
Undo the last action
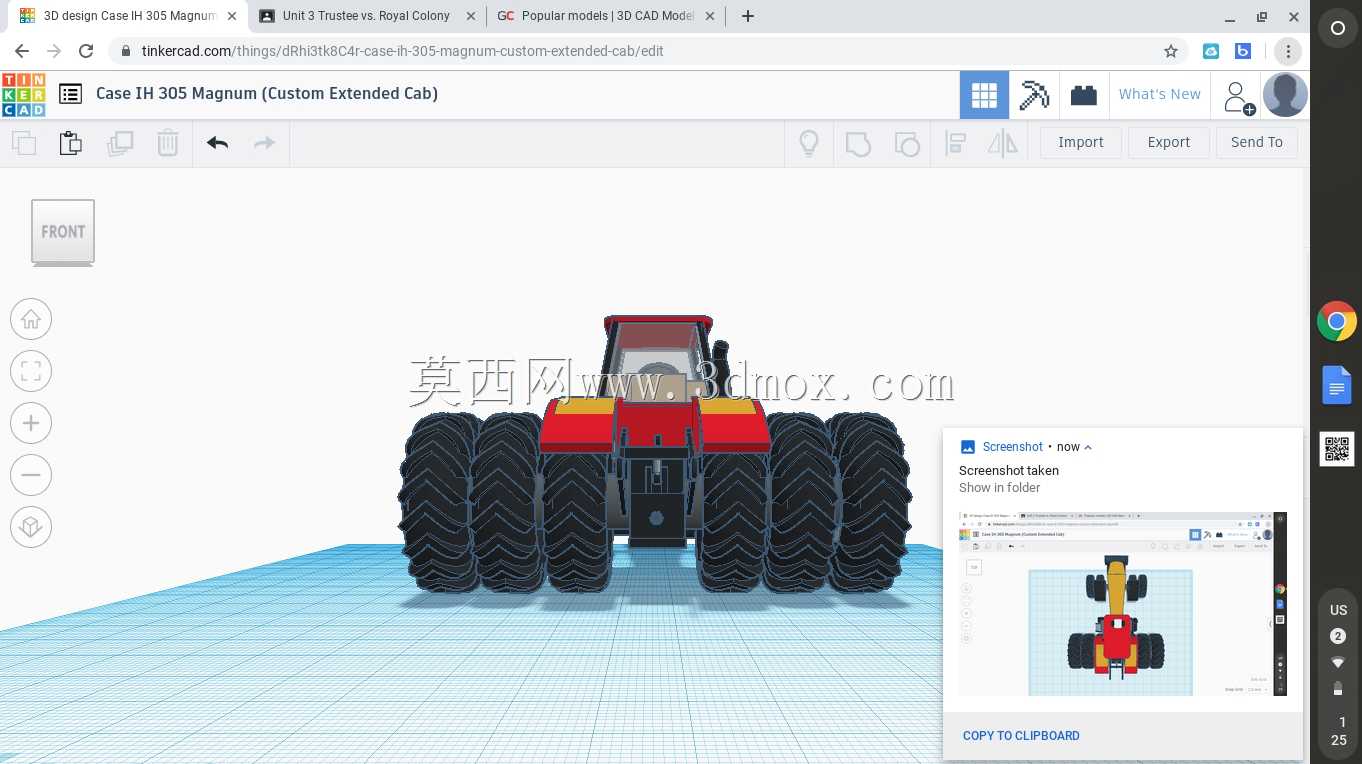point(217,143)
